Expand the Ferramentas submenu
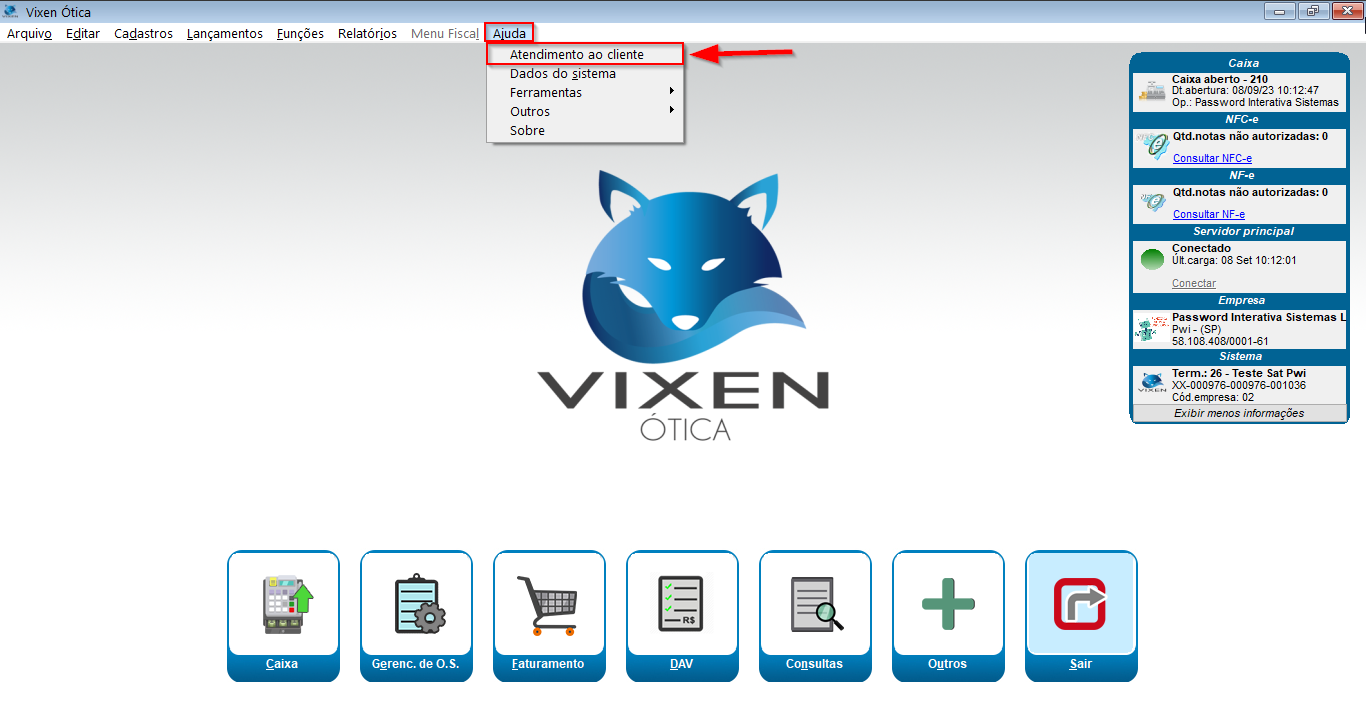The image size is (1366, 715). [x=585, y=92]
